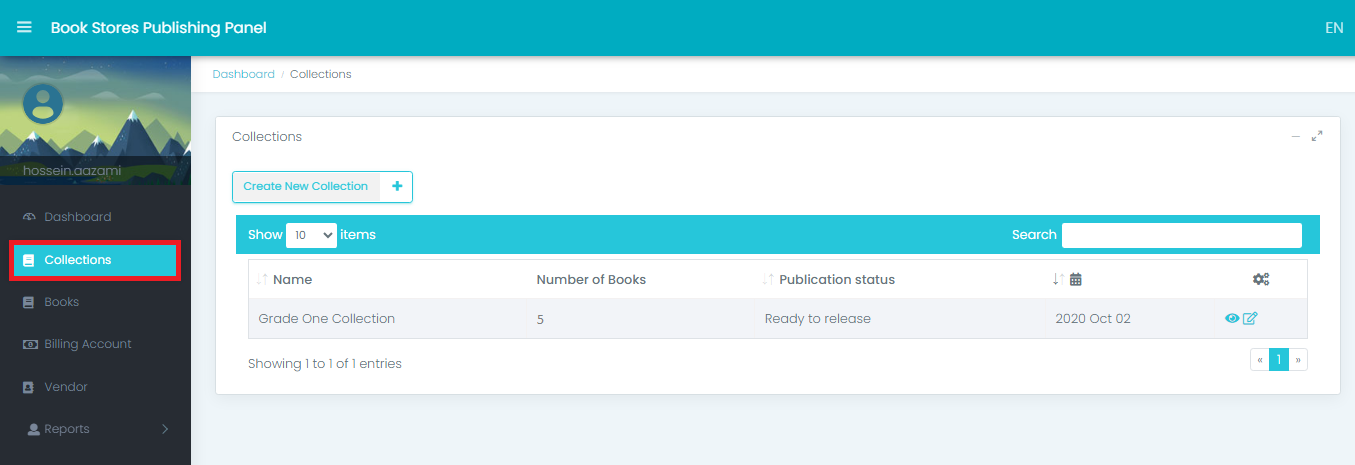The height and width of the screenshot is (465, 1355).
Task: Click the 2020 Oct 02 date cell
Action: coord(1093,319)
